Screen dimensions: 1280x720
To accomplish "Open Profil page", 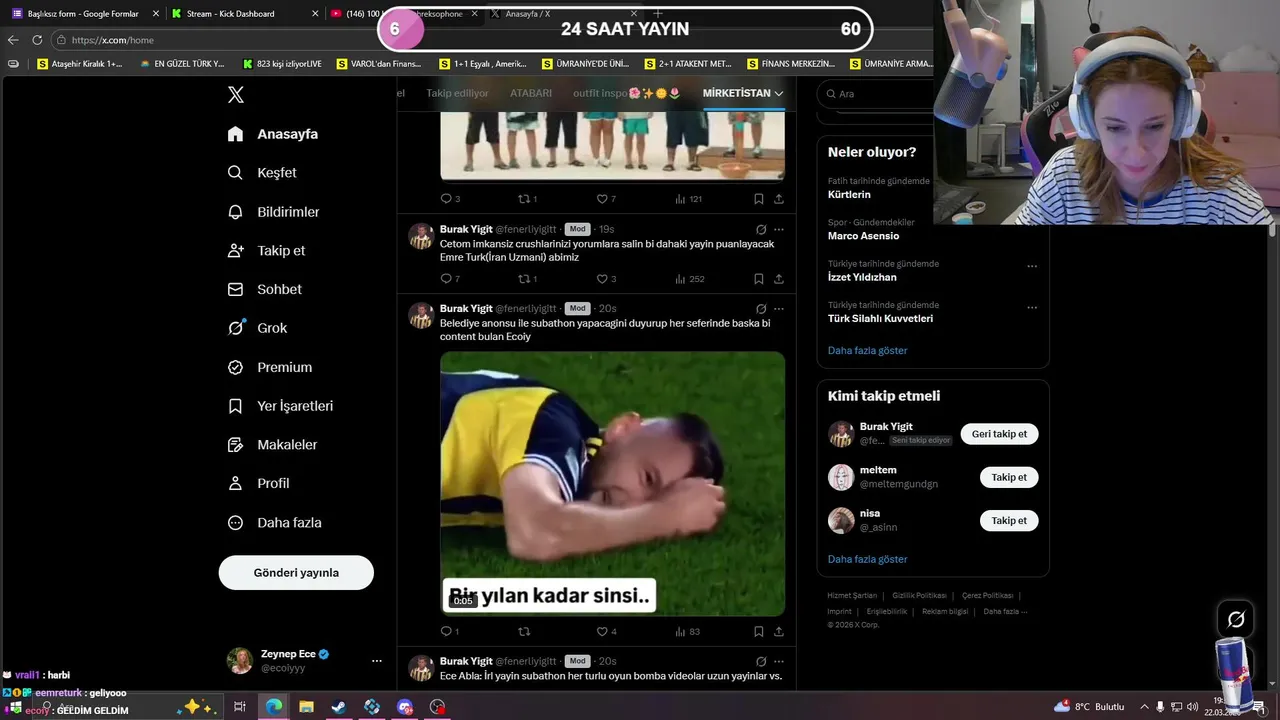I will click(x=258, y=483).
